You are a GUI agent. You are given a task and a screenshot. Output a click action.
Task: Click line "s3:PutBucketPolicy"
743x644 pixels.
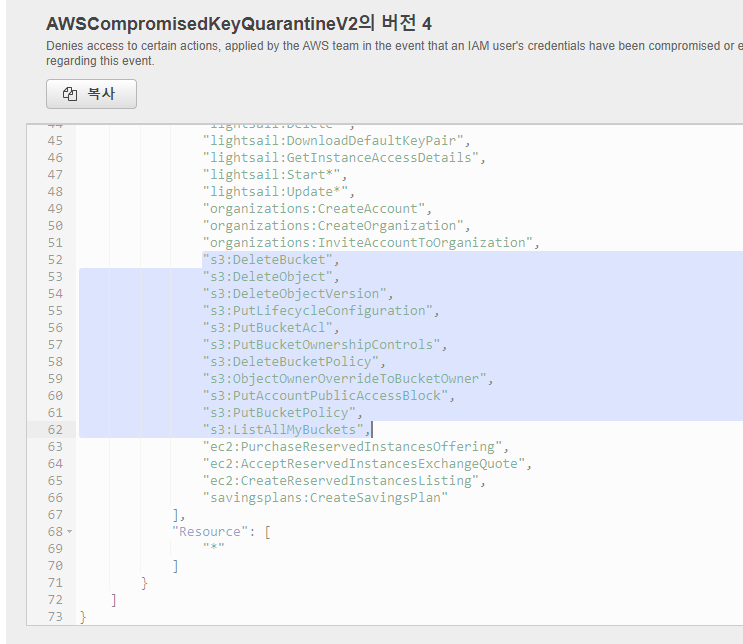tap(282, 413)
